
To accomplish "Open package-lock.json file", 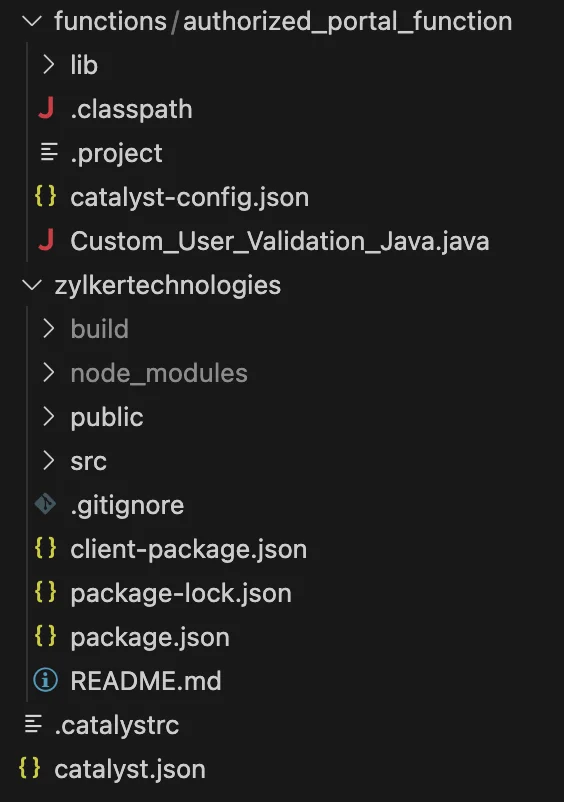I will coord(181,593).
